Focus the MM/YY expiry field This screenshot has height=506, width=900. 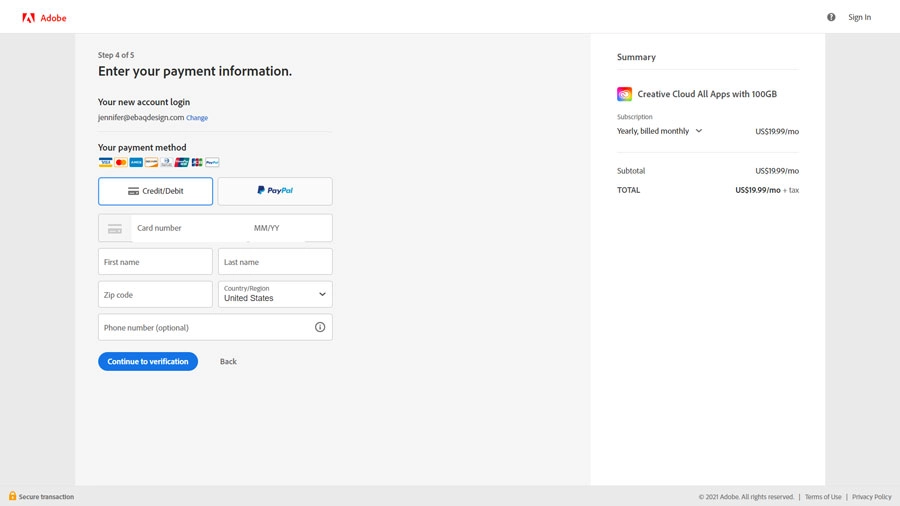pyautogui.click(x=278, y=228)
